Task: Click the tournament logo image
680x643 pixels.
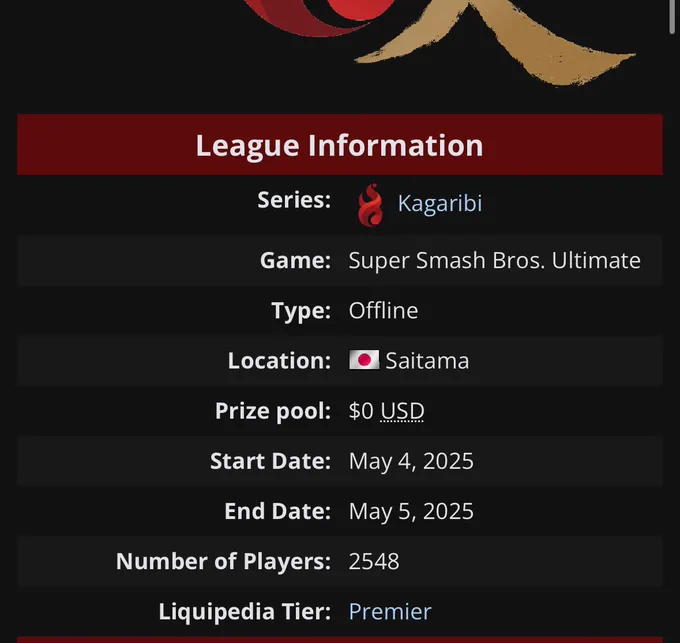Action: [x=438, y=42]
